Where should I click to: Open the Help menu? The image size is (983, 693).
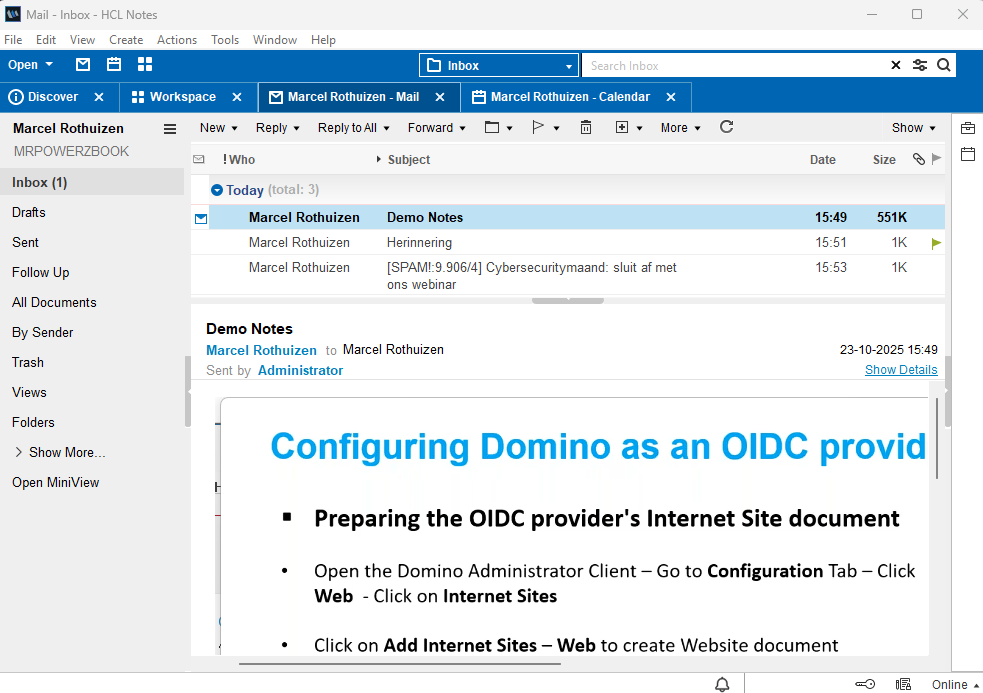tap(323, 40)
